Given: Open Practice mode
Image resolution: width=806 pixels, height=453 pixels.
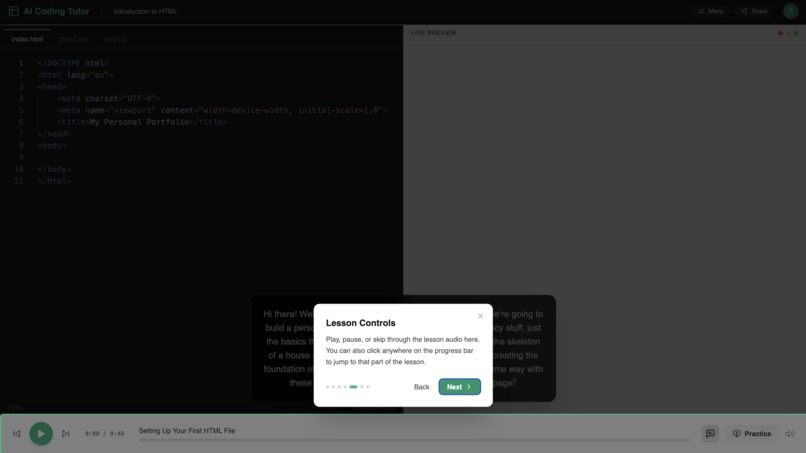Looking at the screenshot, I should (x=752, y=433).
